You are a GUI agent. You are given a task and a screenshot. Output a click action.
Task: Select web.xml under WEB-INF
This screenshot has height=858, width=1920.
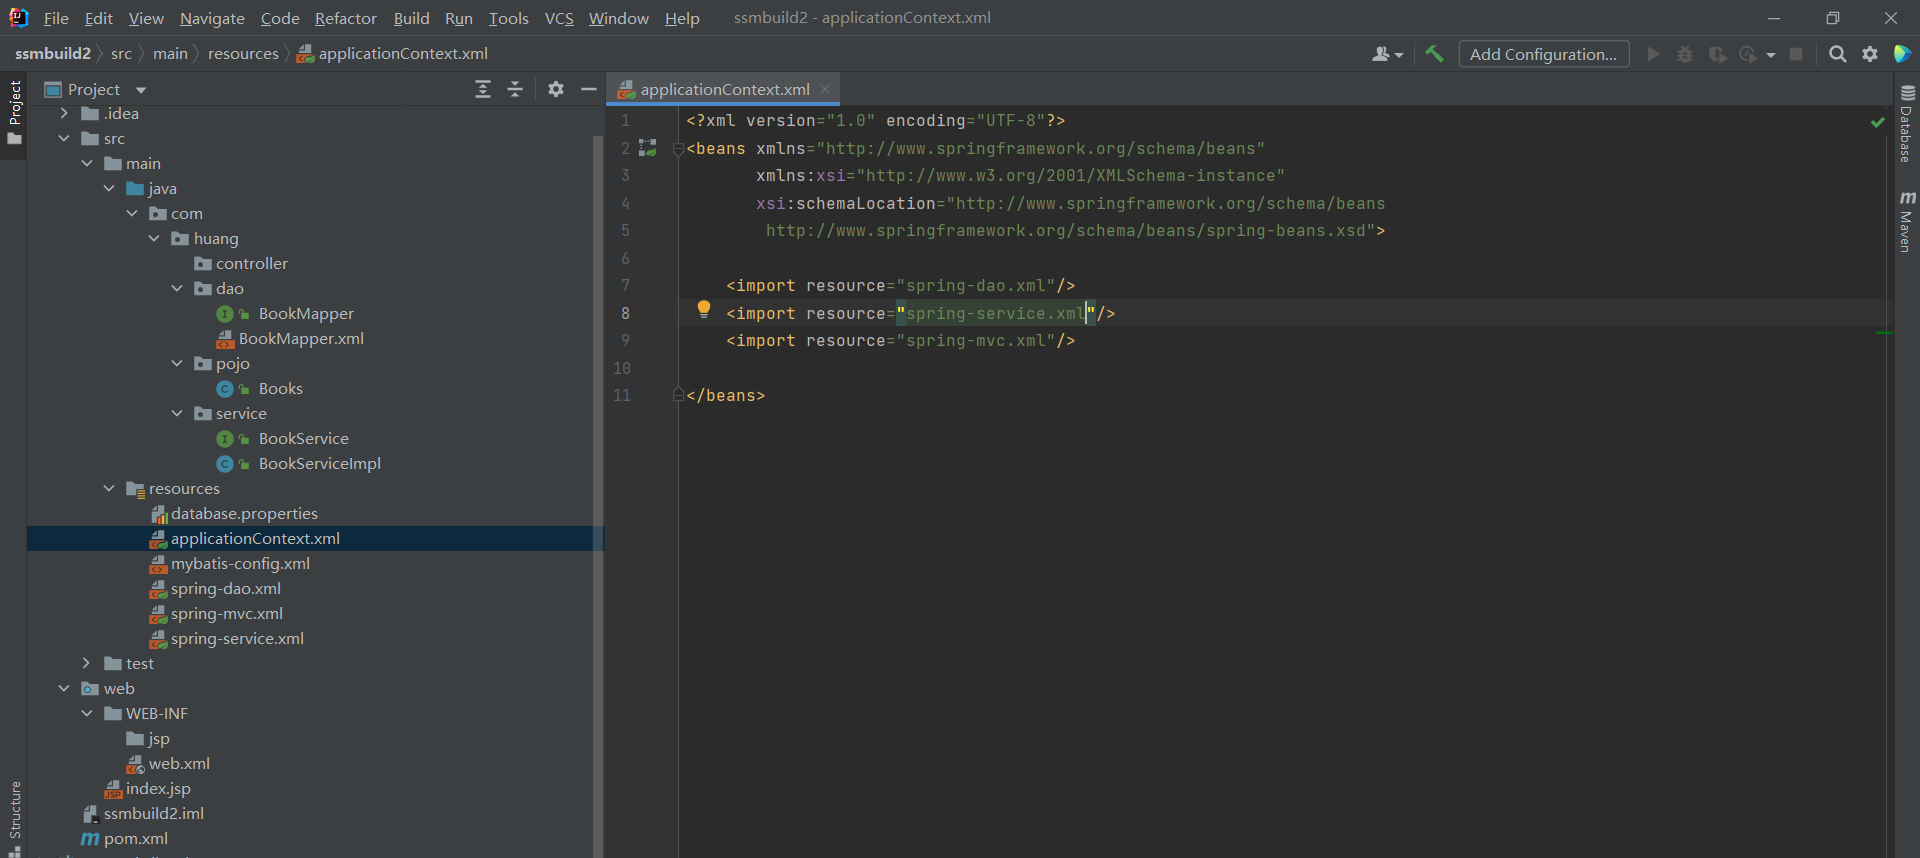(x=179, y=764)
